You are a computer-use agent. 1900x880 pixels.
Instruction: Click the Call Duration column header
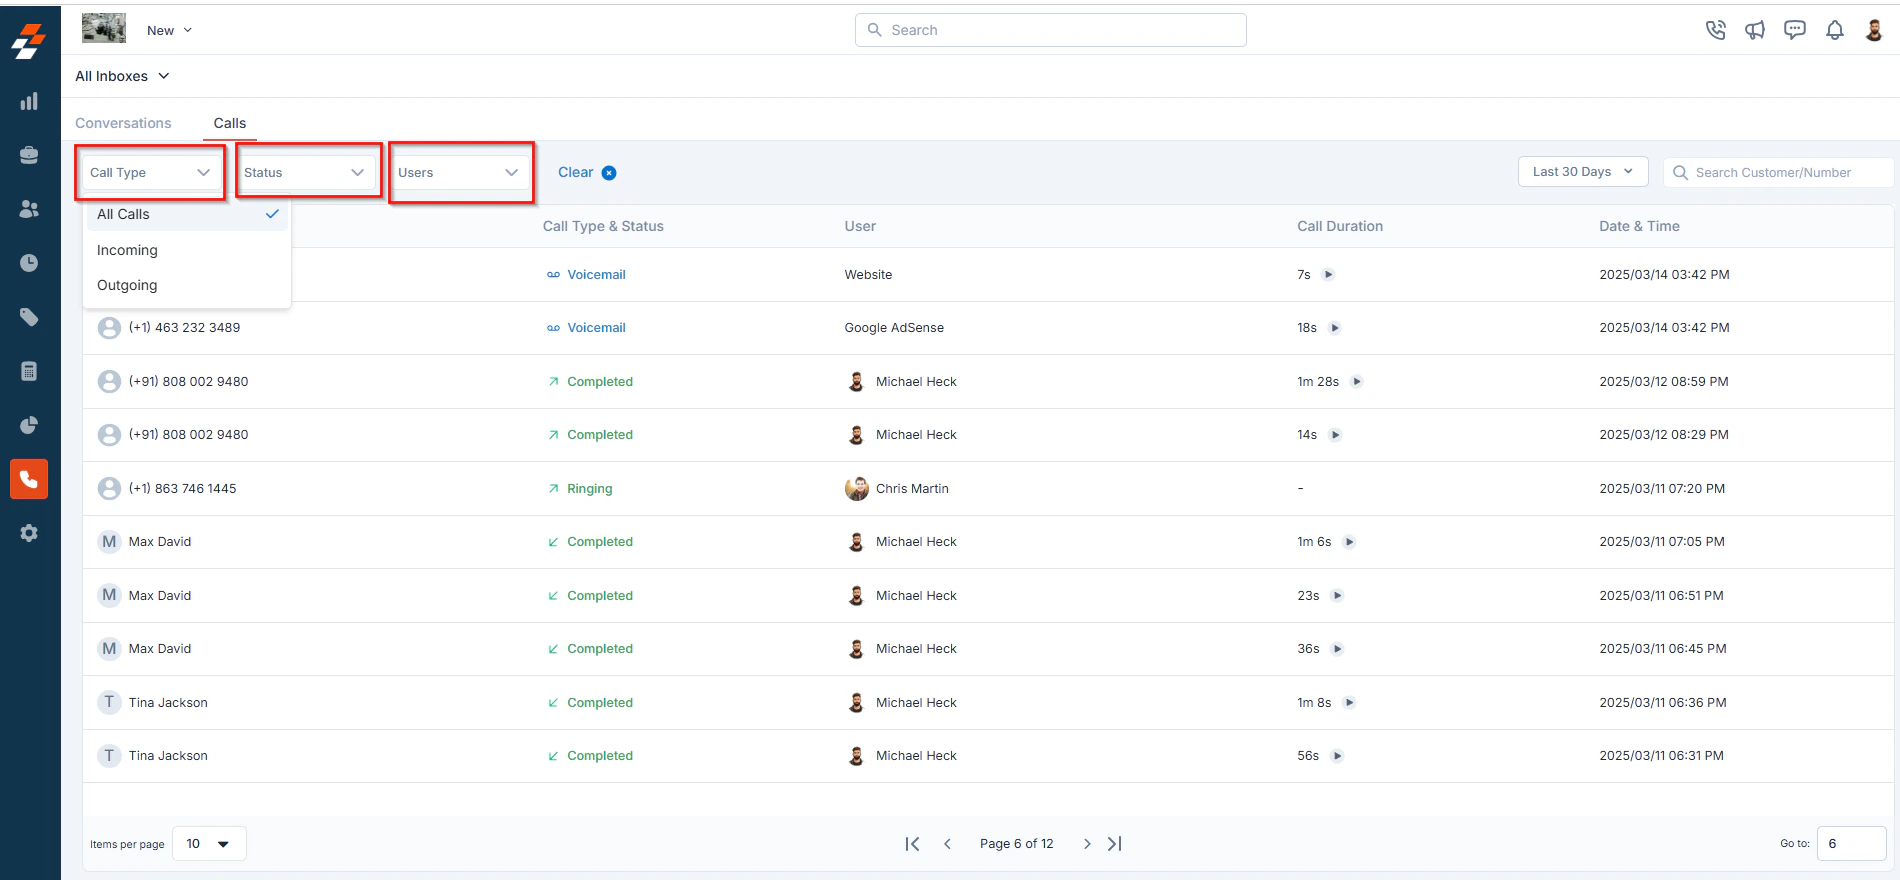pyautogui.click(x=1340, y=226)
